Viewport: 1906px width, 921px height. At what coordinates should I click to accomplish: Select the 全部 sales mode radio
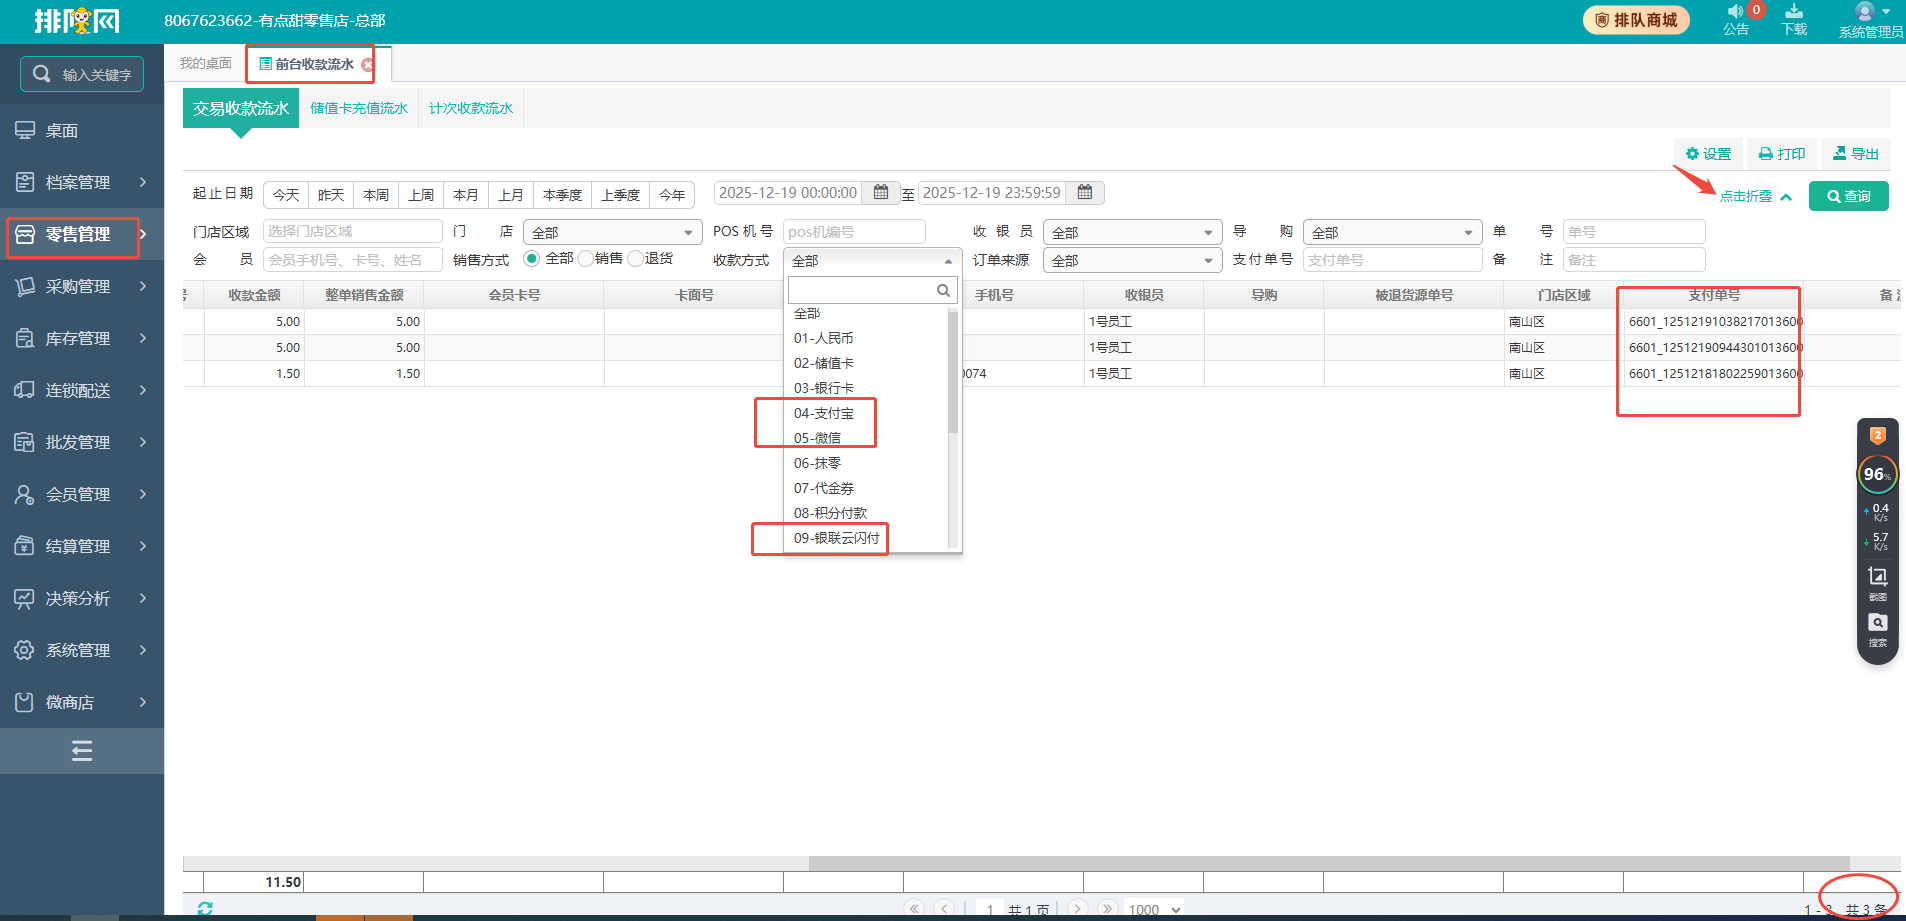click(x=532, y=259)
